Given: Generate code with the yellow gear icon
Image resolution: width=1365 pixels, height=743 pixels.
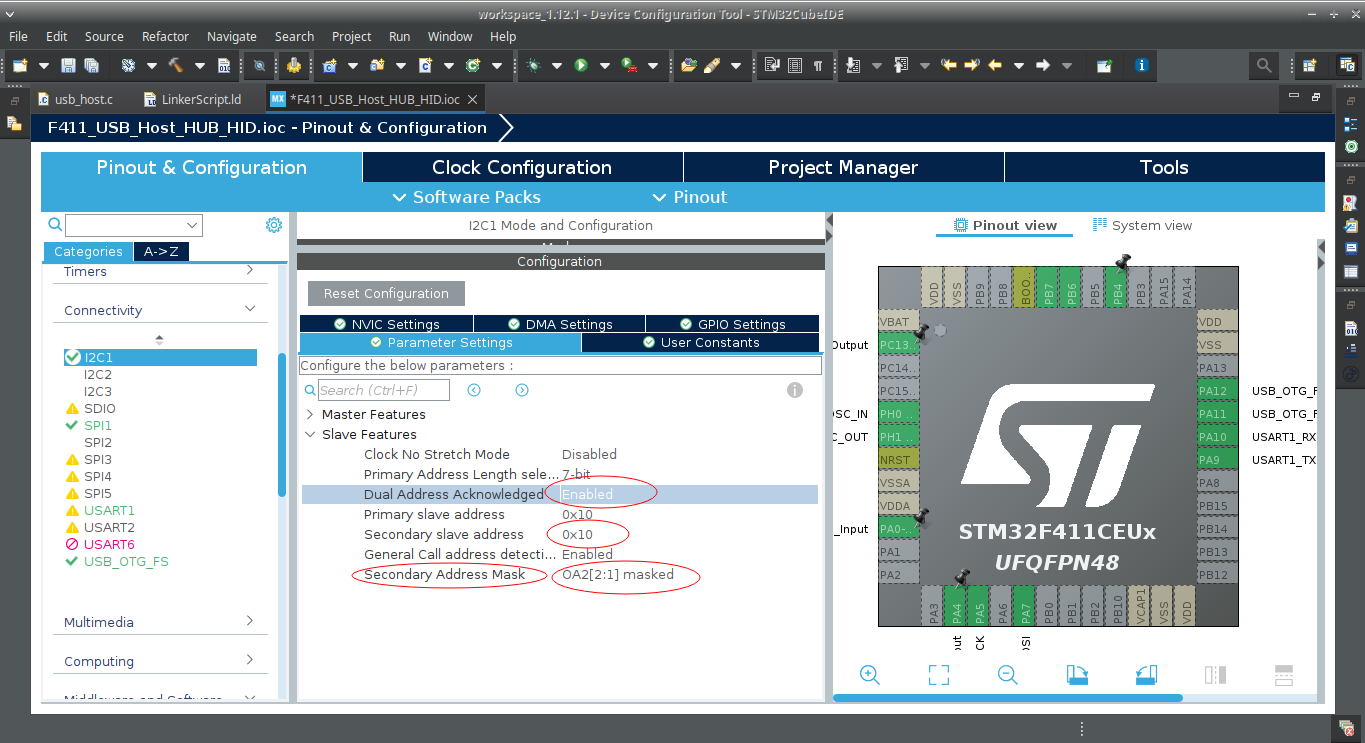Looking at the screenshot, I should point(294,65).
